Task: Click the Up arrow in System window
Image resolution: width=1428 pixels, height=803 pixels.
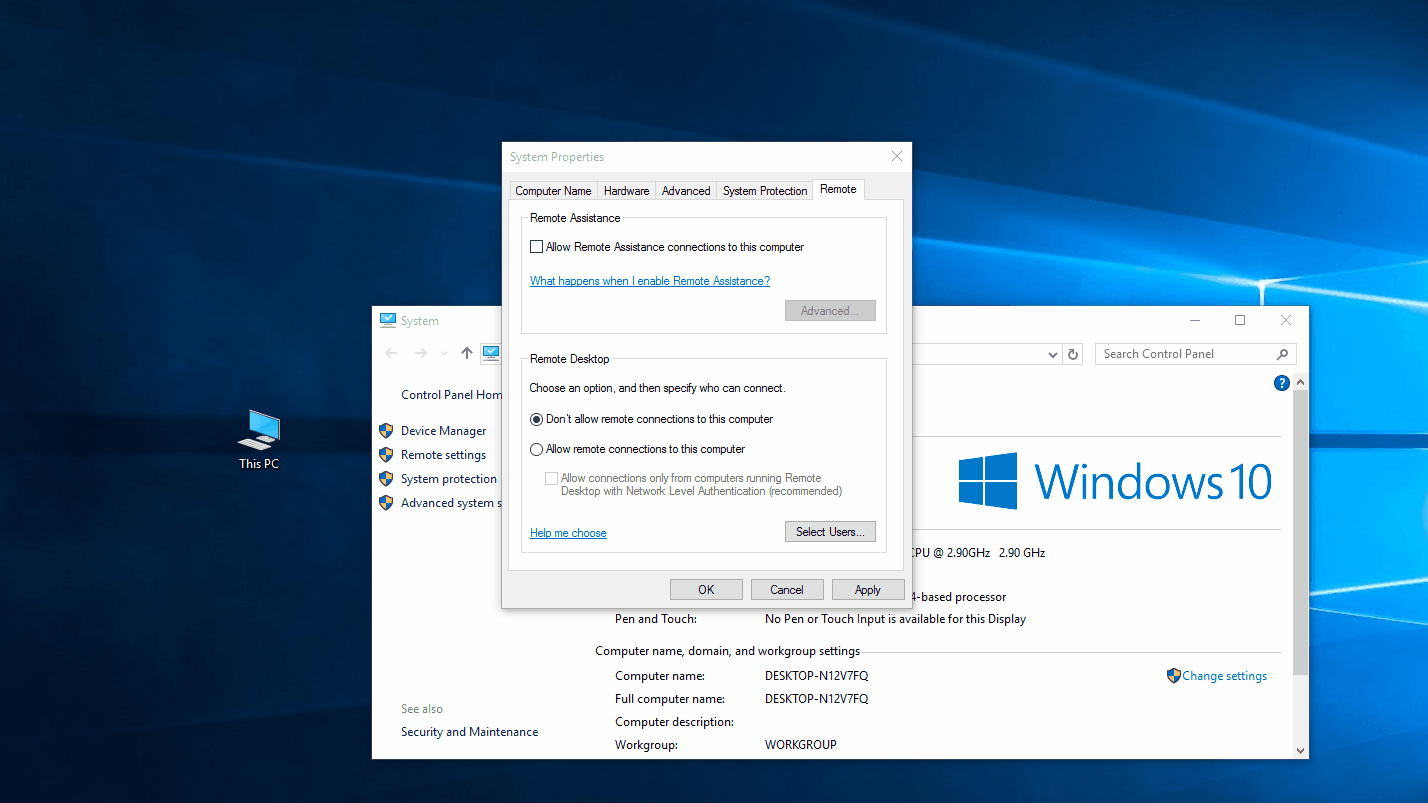Action: (467, 353)
